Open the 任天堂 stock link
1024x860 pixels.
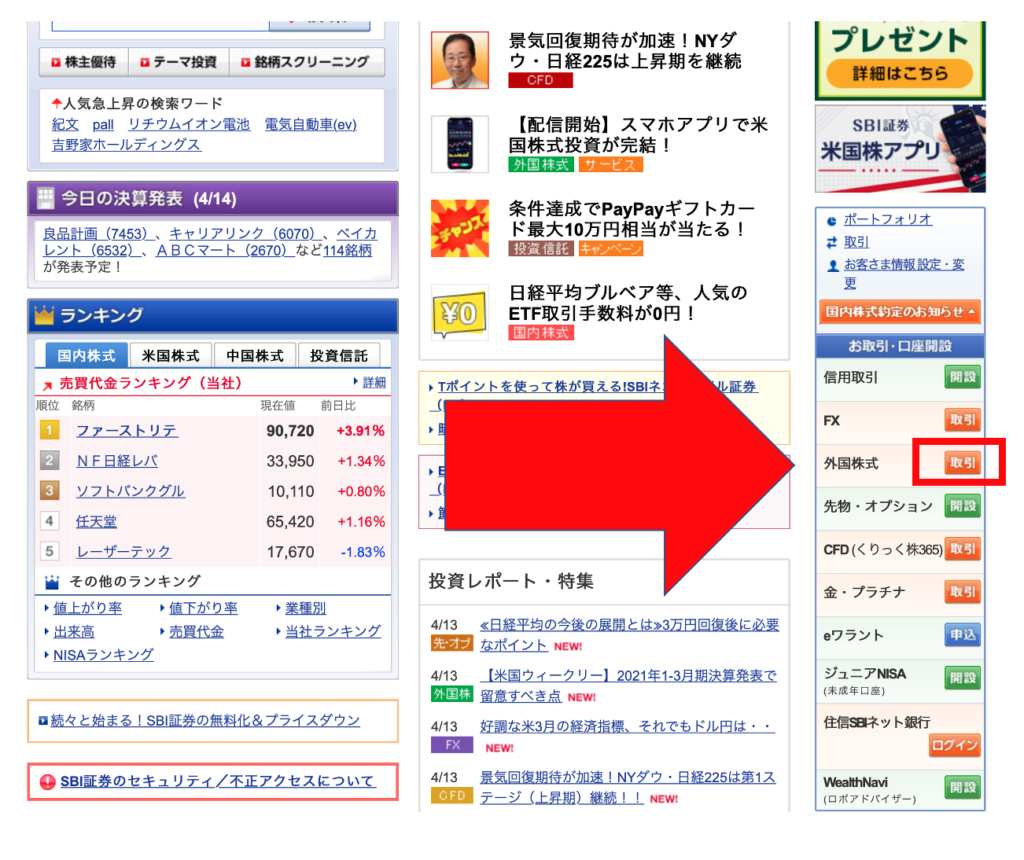point(97,522)
